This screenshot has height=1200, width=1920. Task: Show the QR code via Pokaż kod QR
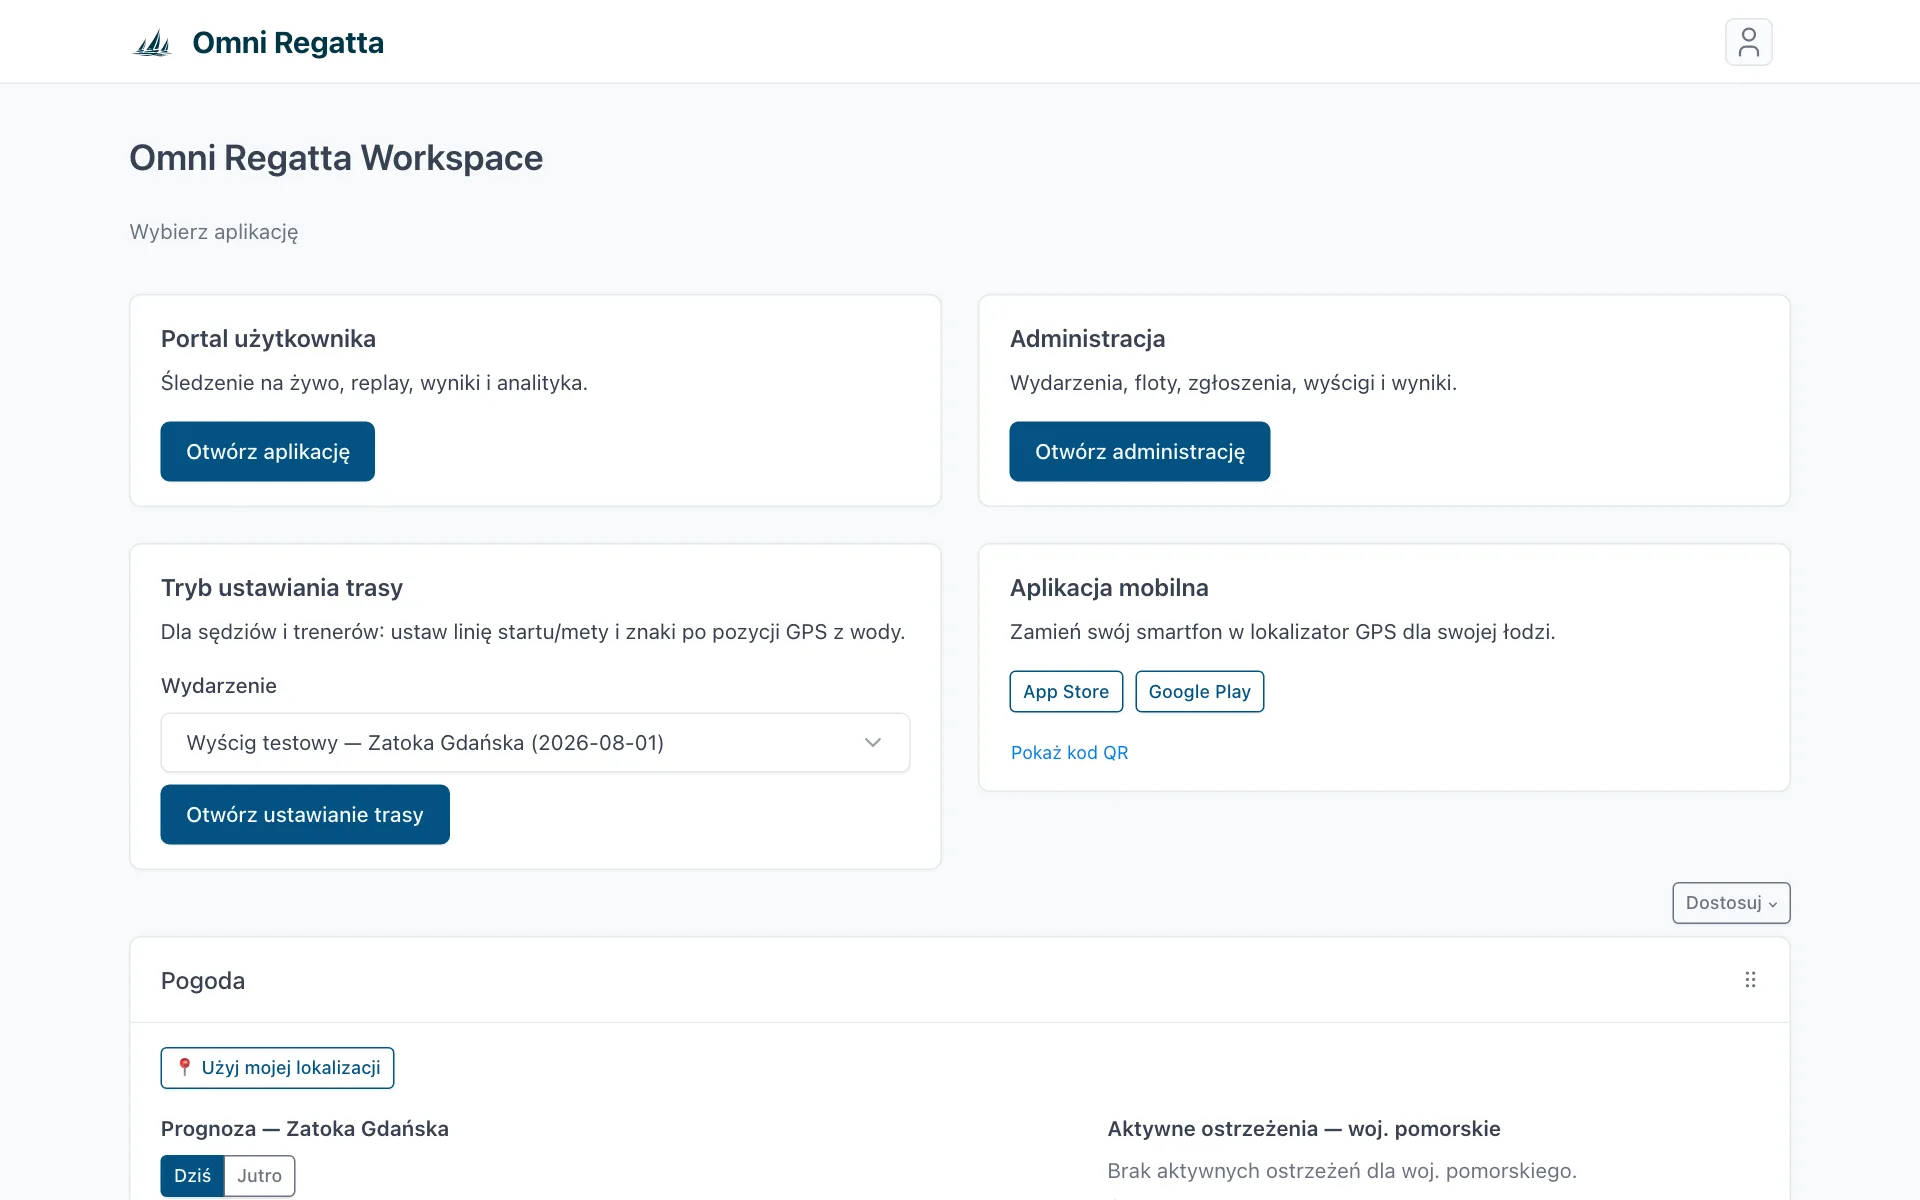point(1069,752)
